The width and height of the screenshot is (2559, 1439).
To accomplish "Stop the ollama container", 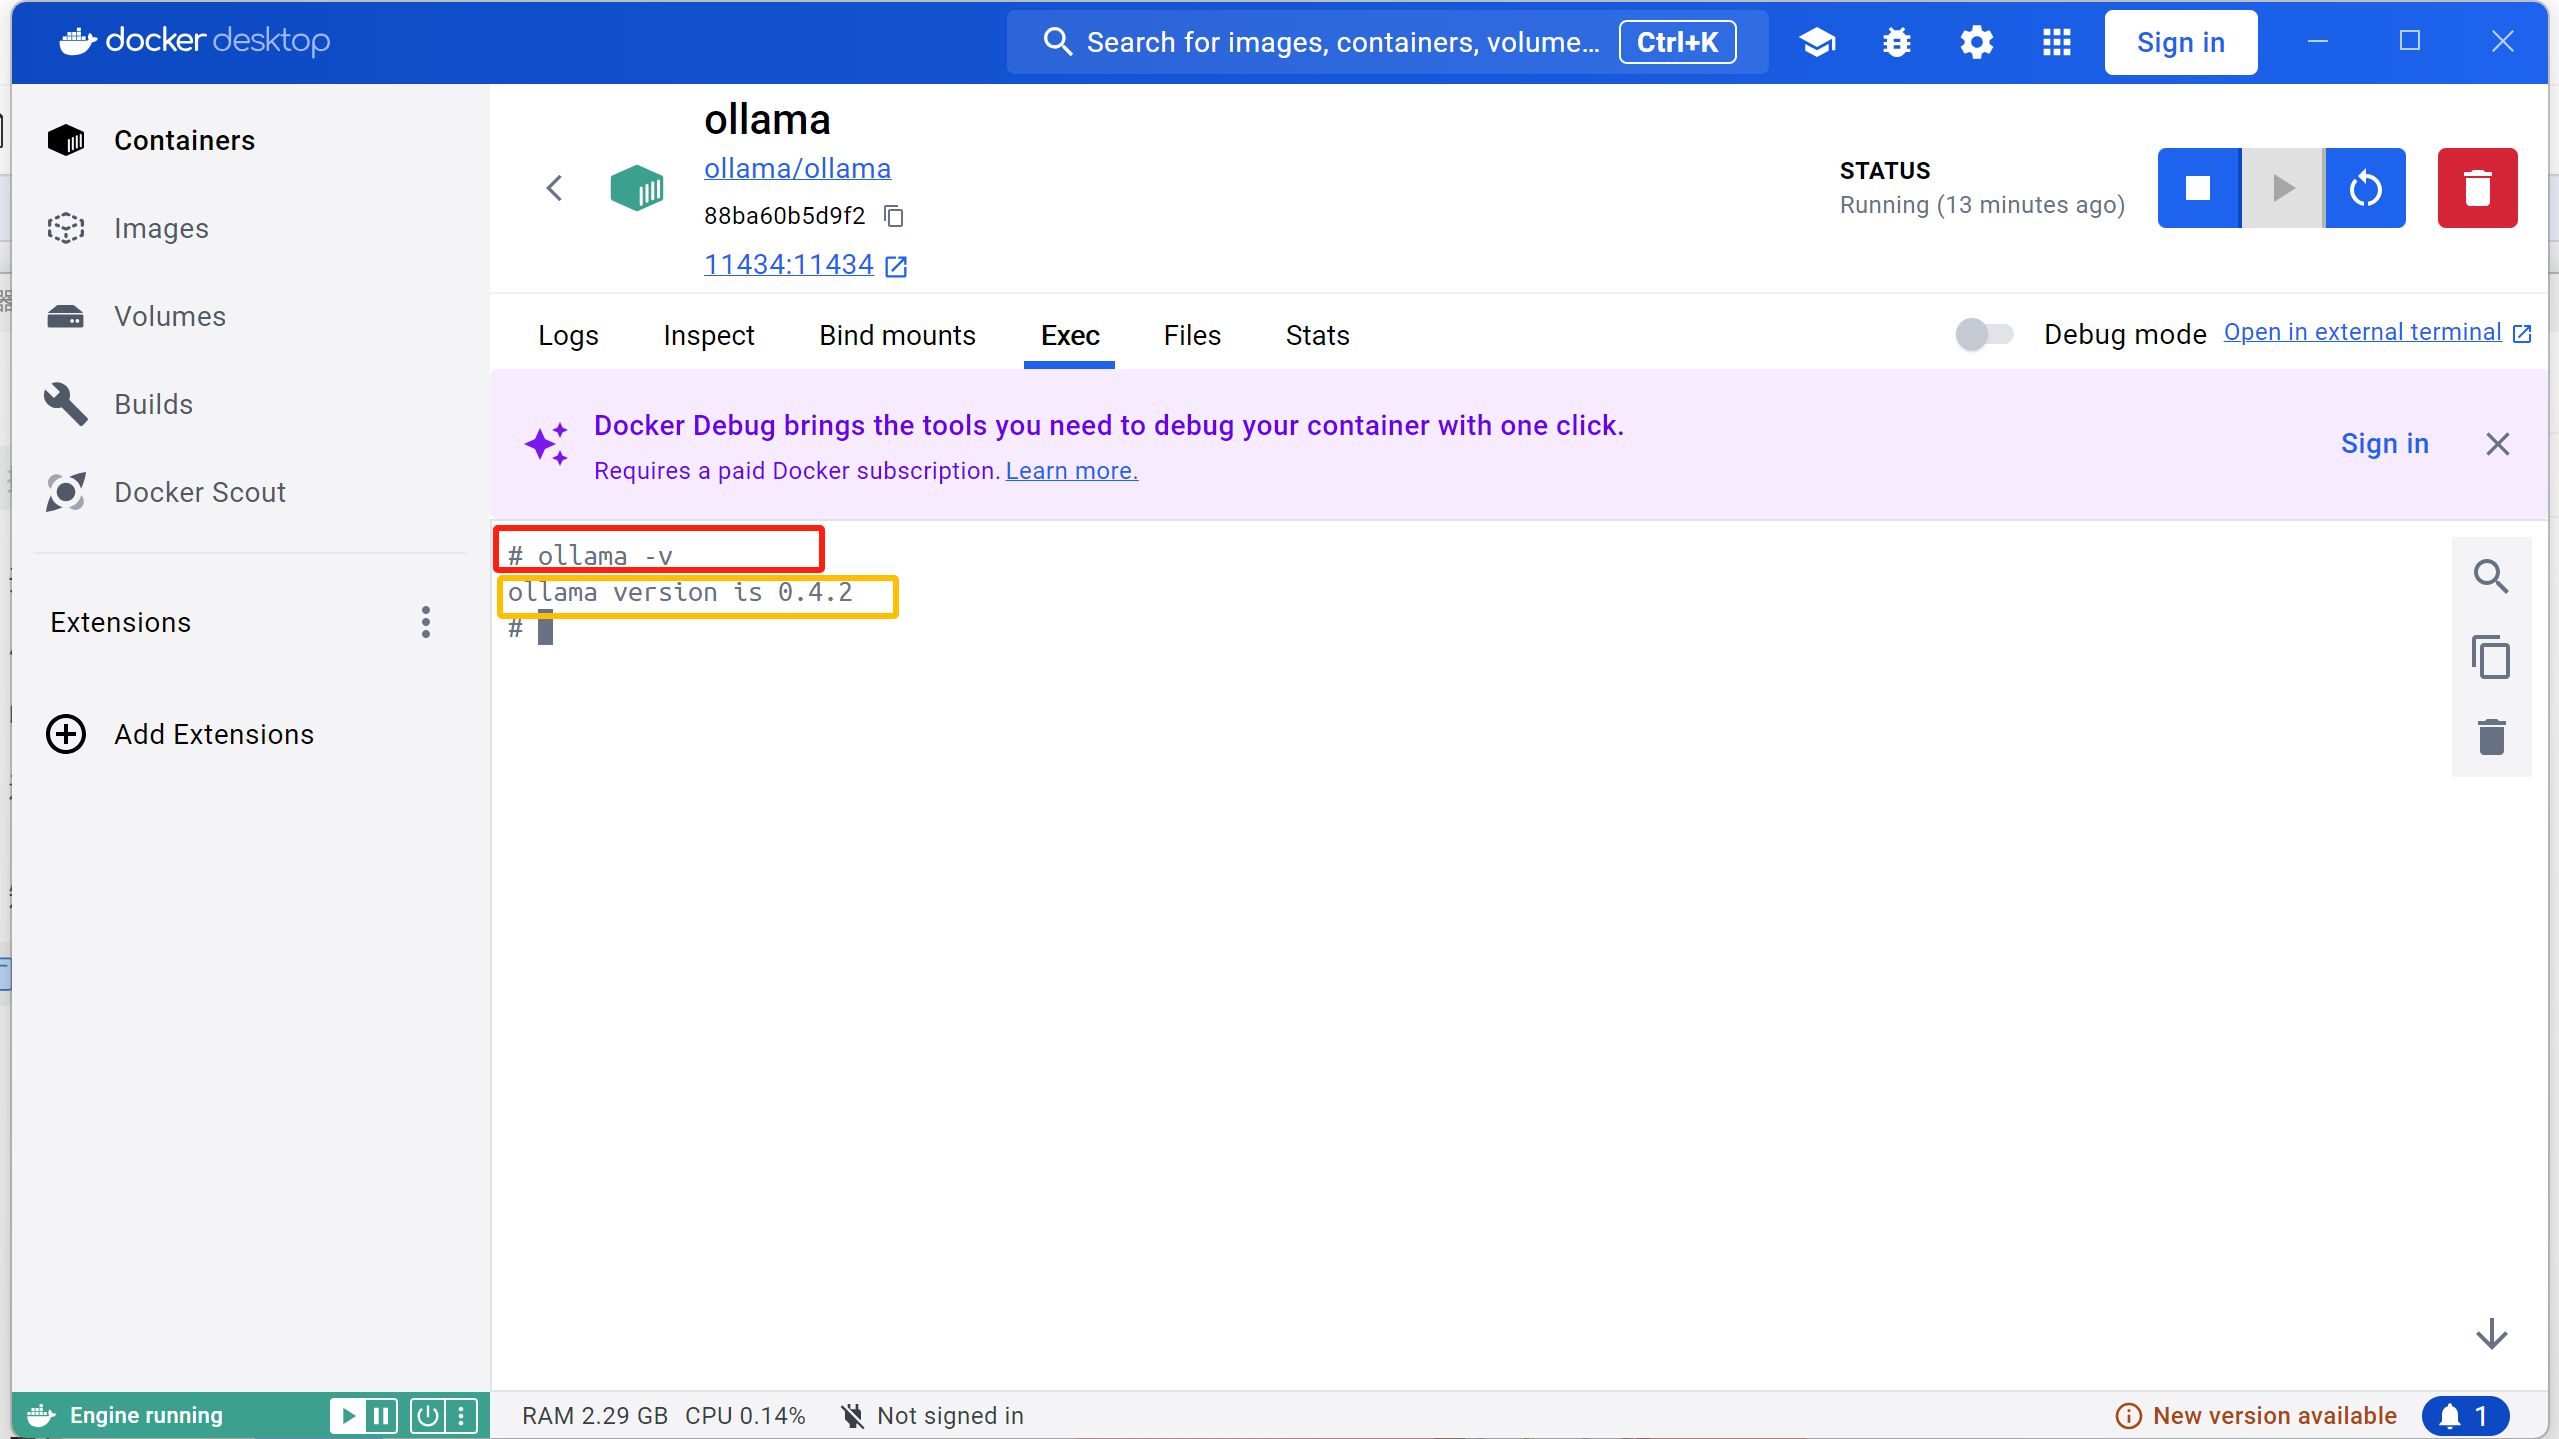I will 2198,188.
